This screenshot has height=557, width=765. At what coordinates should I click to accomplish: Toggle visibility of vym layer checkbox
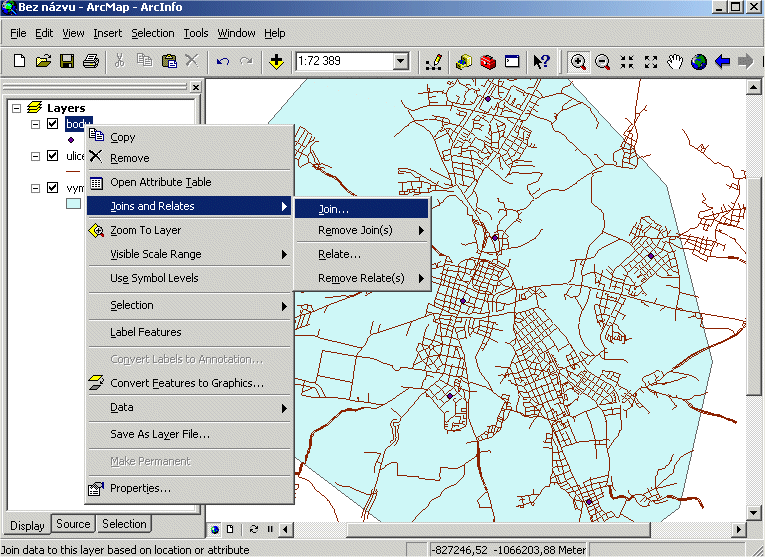coord(53,187)
